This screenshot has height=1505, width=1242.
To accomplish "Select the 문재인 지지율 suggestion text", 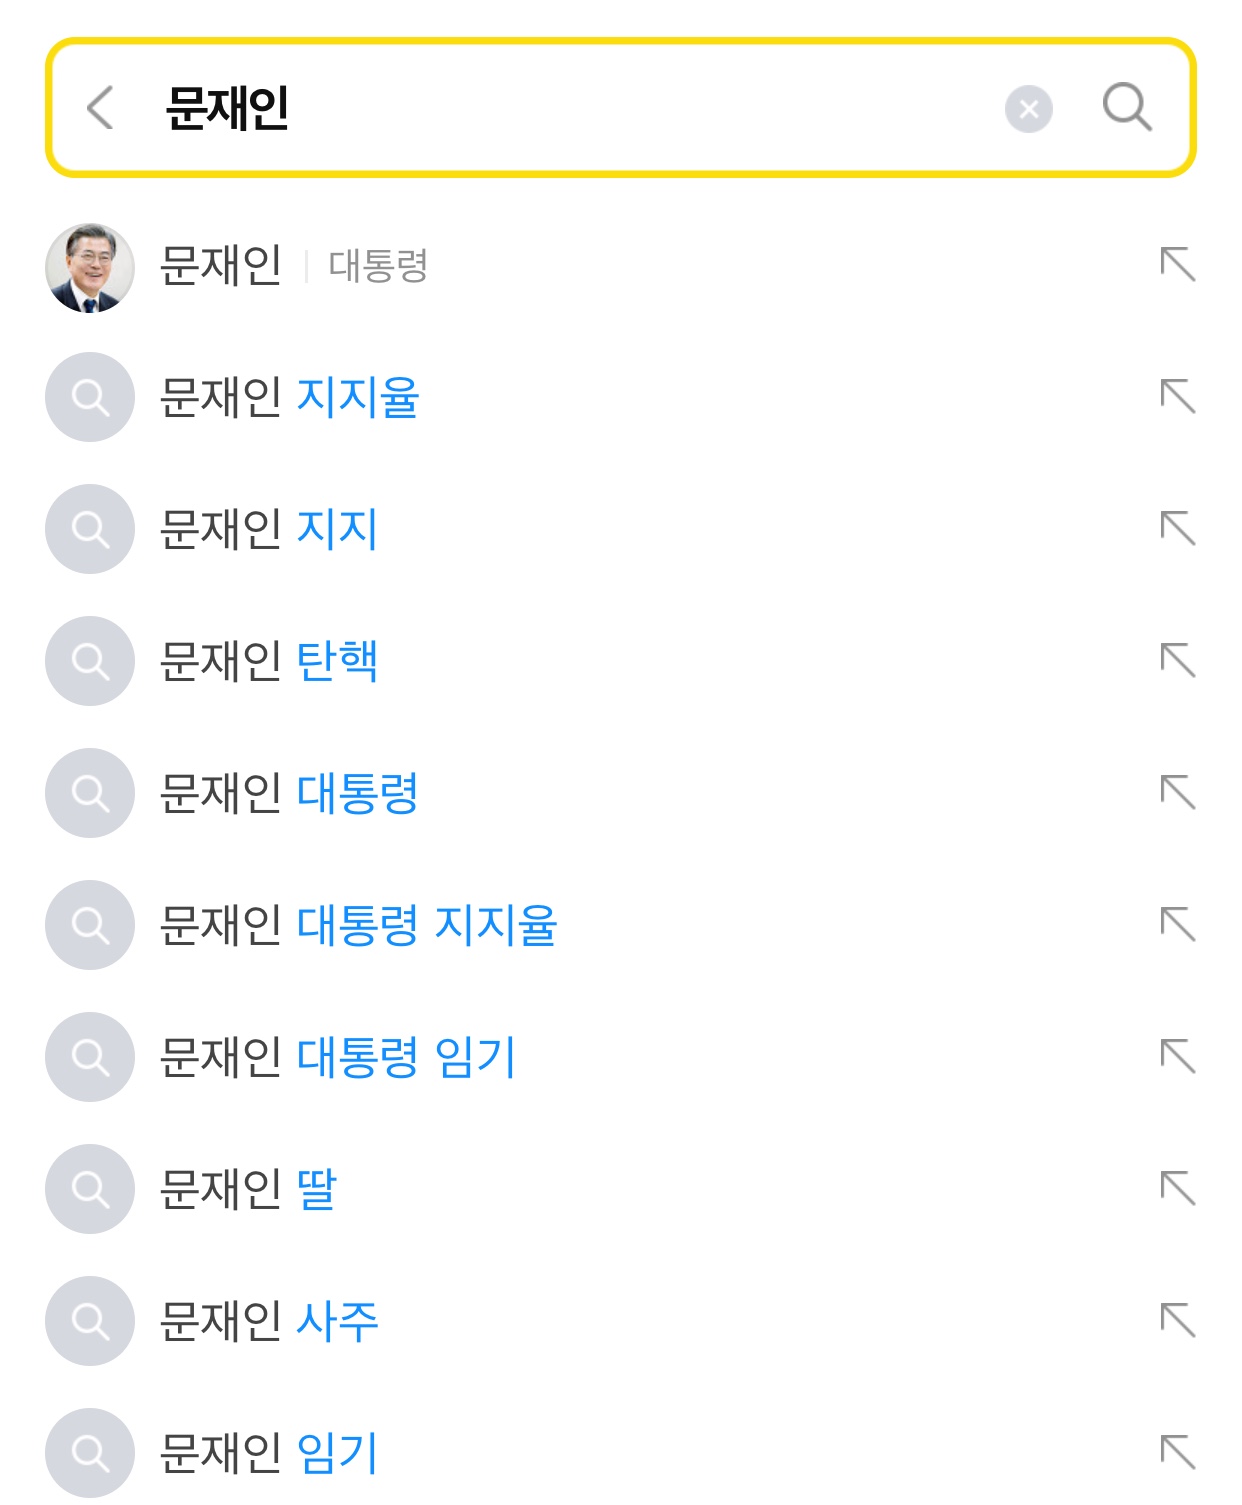I will click(288, 397).
